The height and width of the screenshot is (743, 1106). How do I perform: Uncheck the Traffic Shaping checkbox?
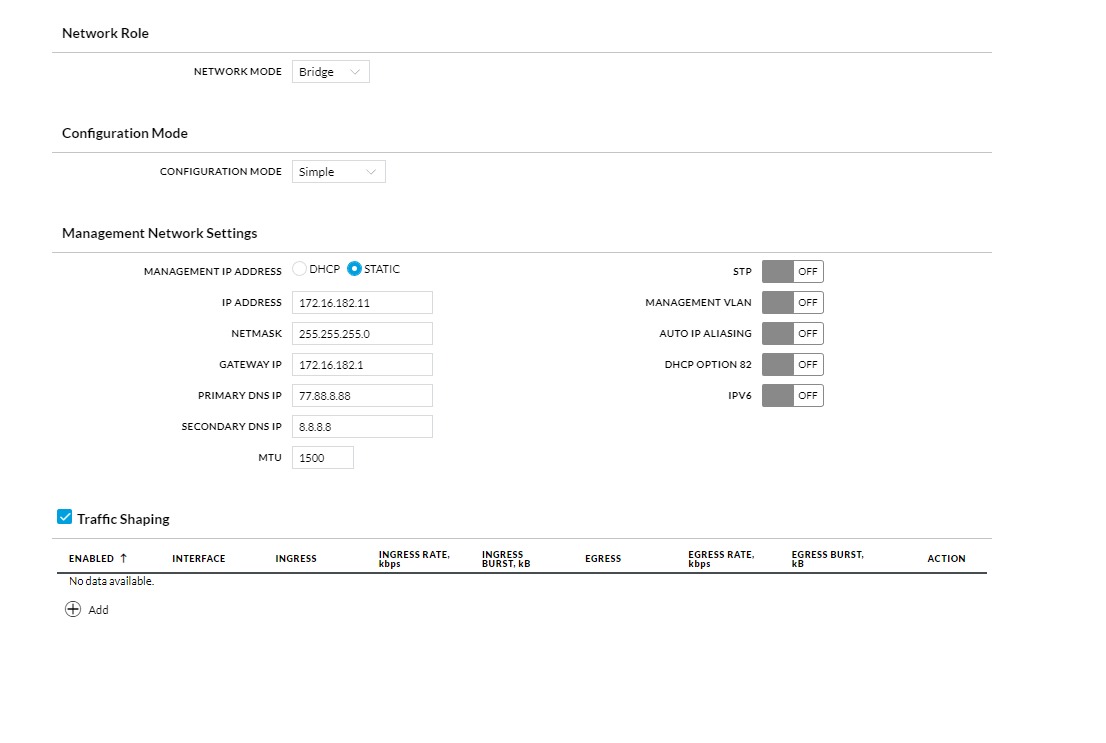click(x=65, y=517)
